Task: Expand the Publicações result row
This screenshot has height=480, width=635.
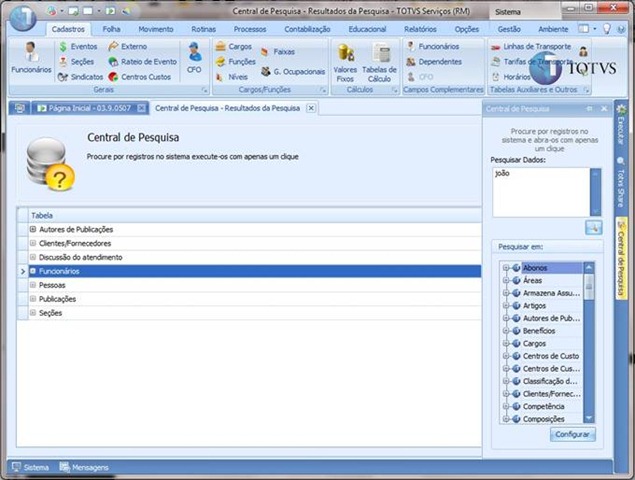Action: [x=33, y=299]
